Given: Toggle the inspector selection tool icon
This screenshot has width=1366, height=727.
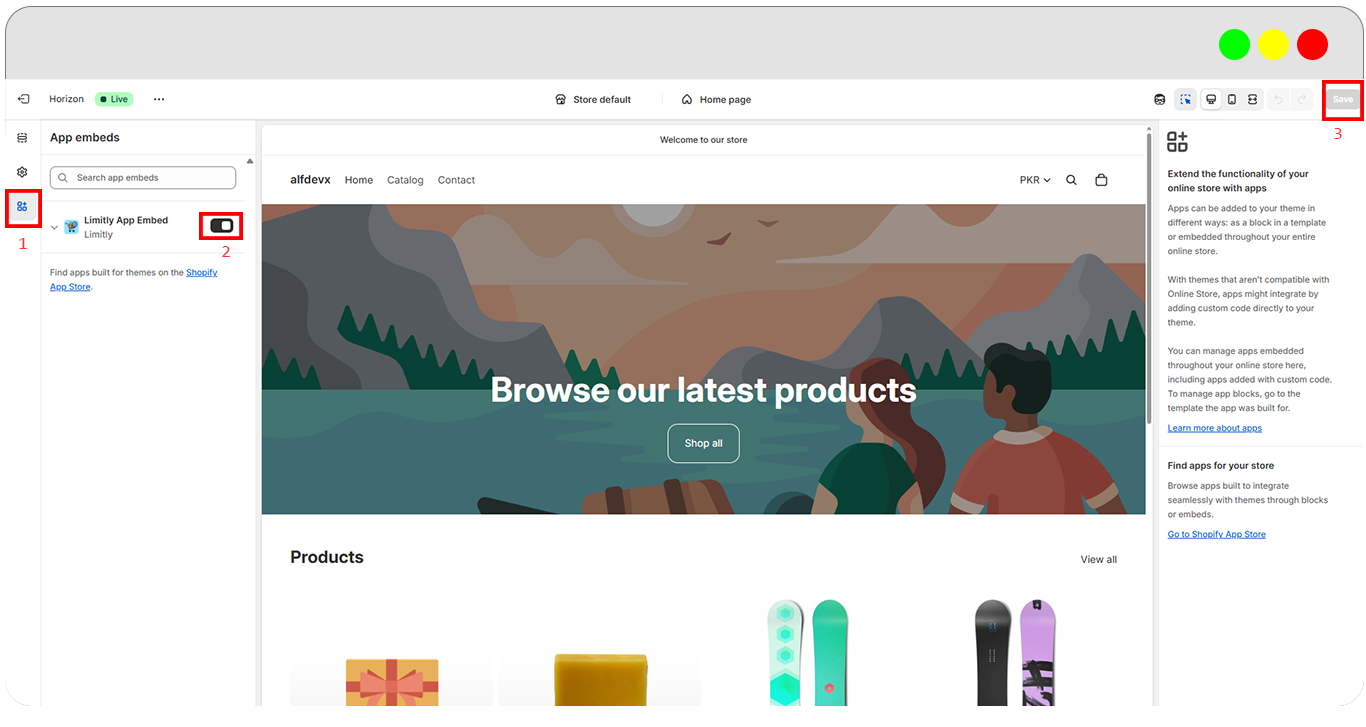Looking at the screenshot, I should [x=1185, y=99].
